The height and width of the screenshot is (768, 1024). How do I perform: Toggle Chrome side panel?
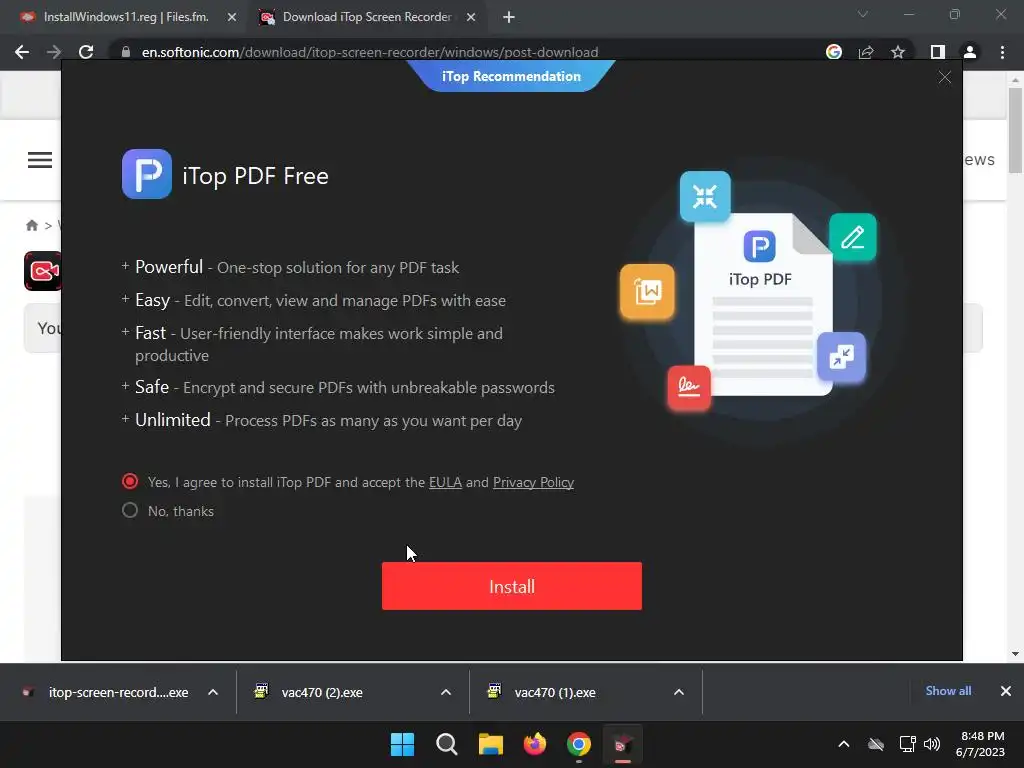pyautogui.click(x=938, y=52)
